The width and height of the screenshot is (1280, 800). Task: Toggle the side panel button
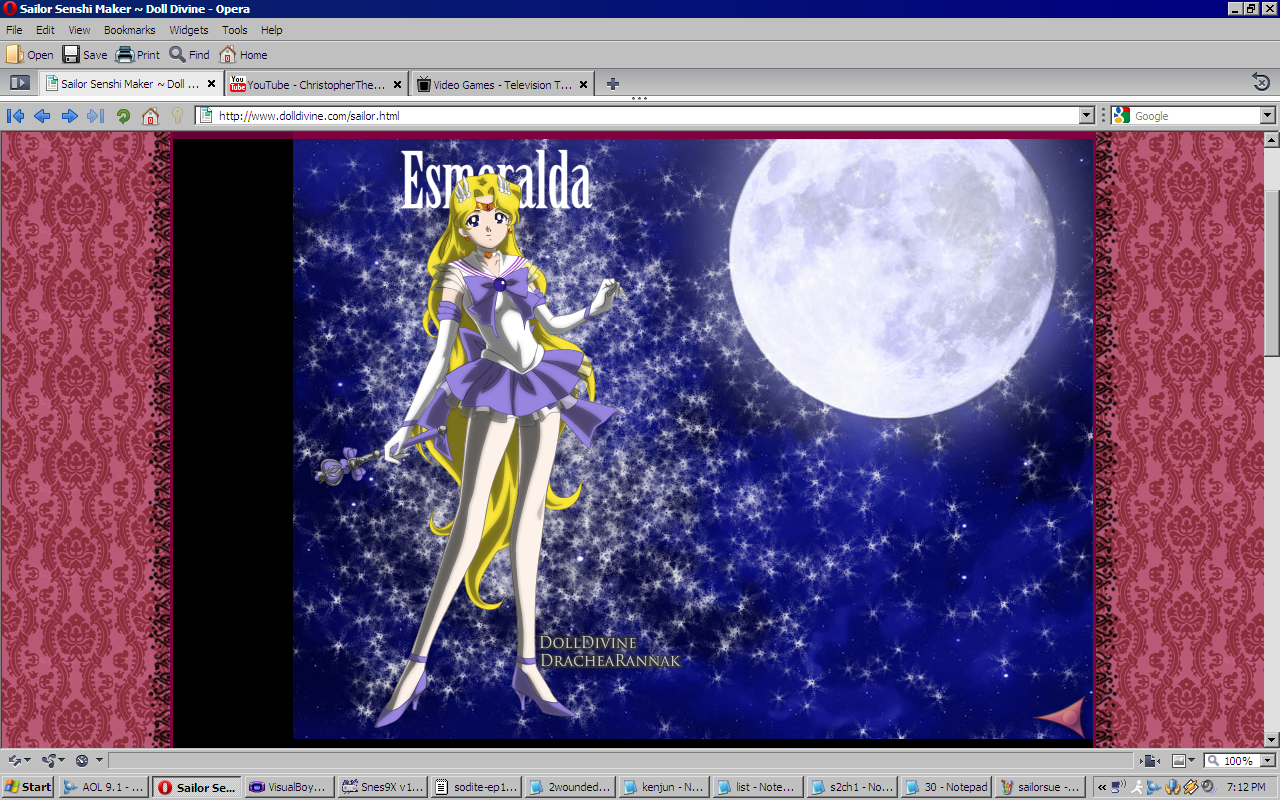click(x=19, y=83)
